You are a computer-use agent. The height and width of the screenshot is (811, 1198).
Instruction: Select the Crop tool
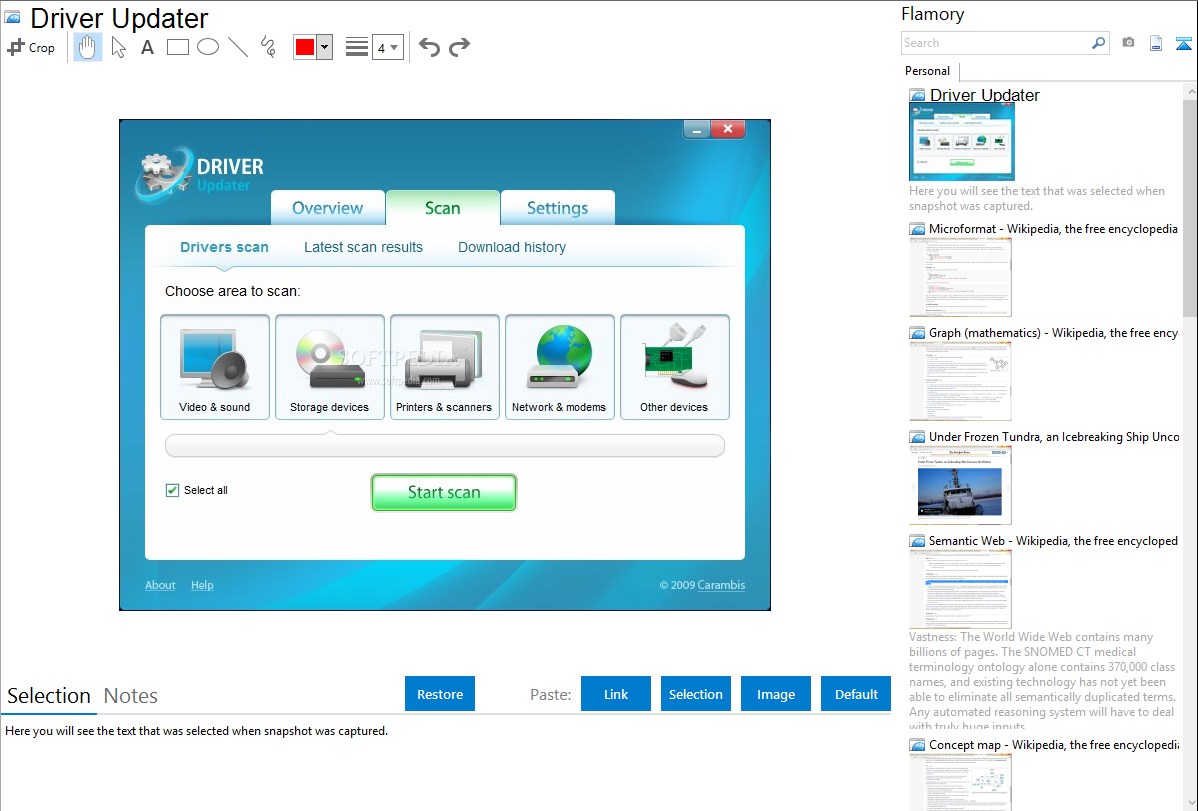click(31, 47)
